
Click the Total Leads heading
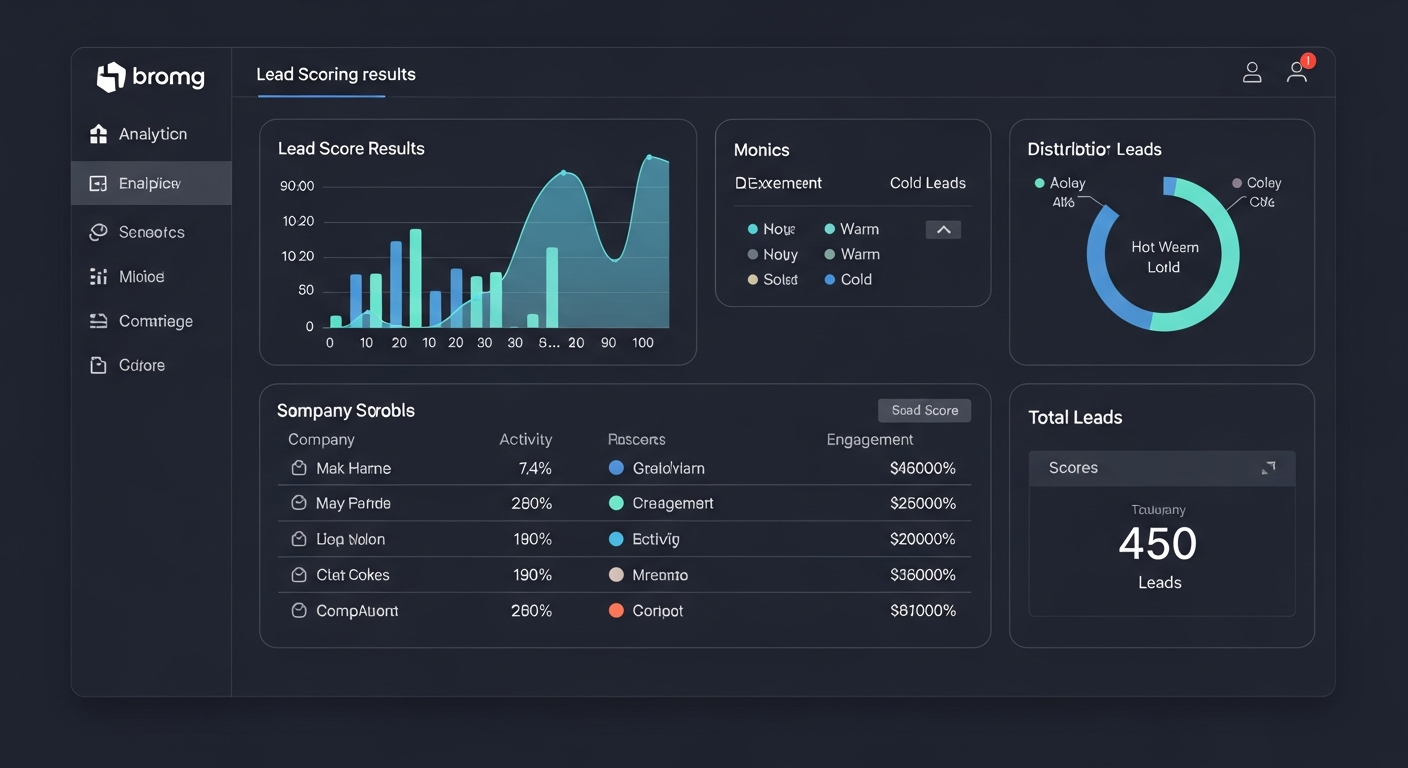1075,418
